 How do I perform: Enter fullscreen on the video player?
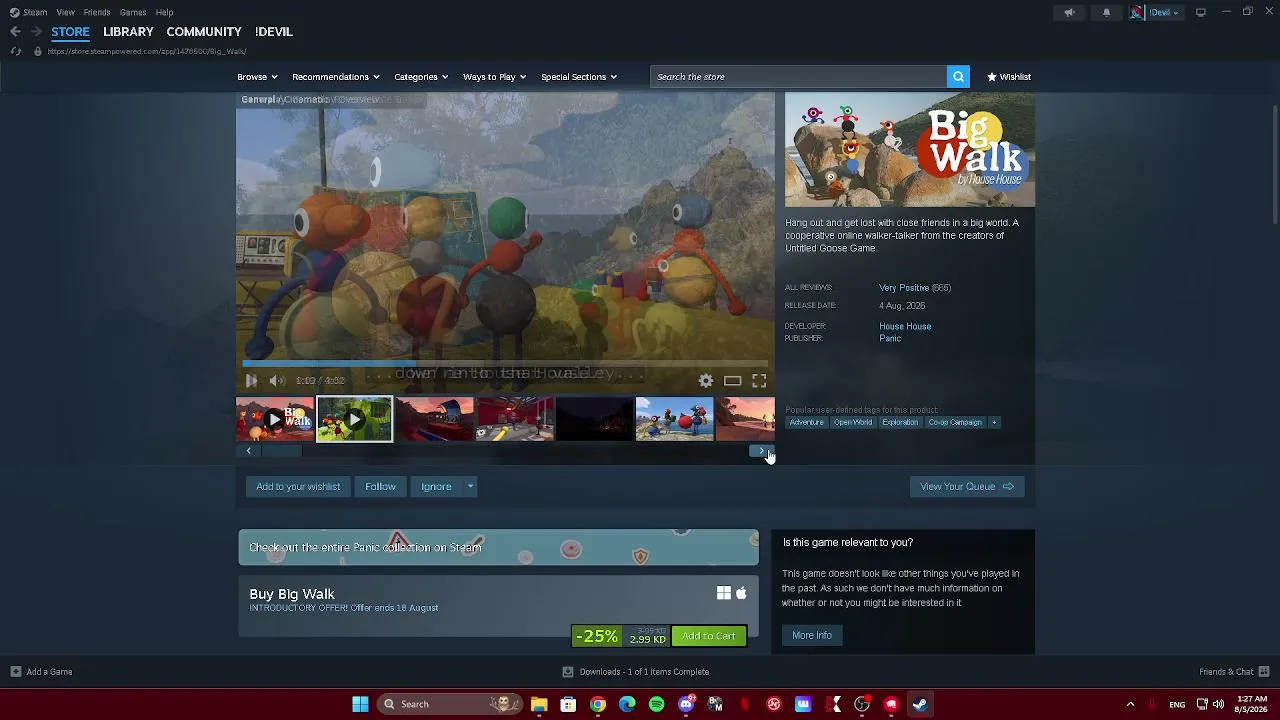[759, 380]
